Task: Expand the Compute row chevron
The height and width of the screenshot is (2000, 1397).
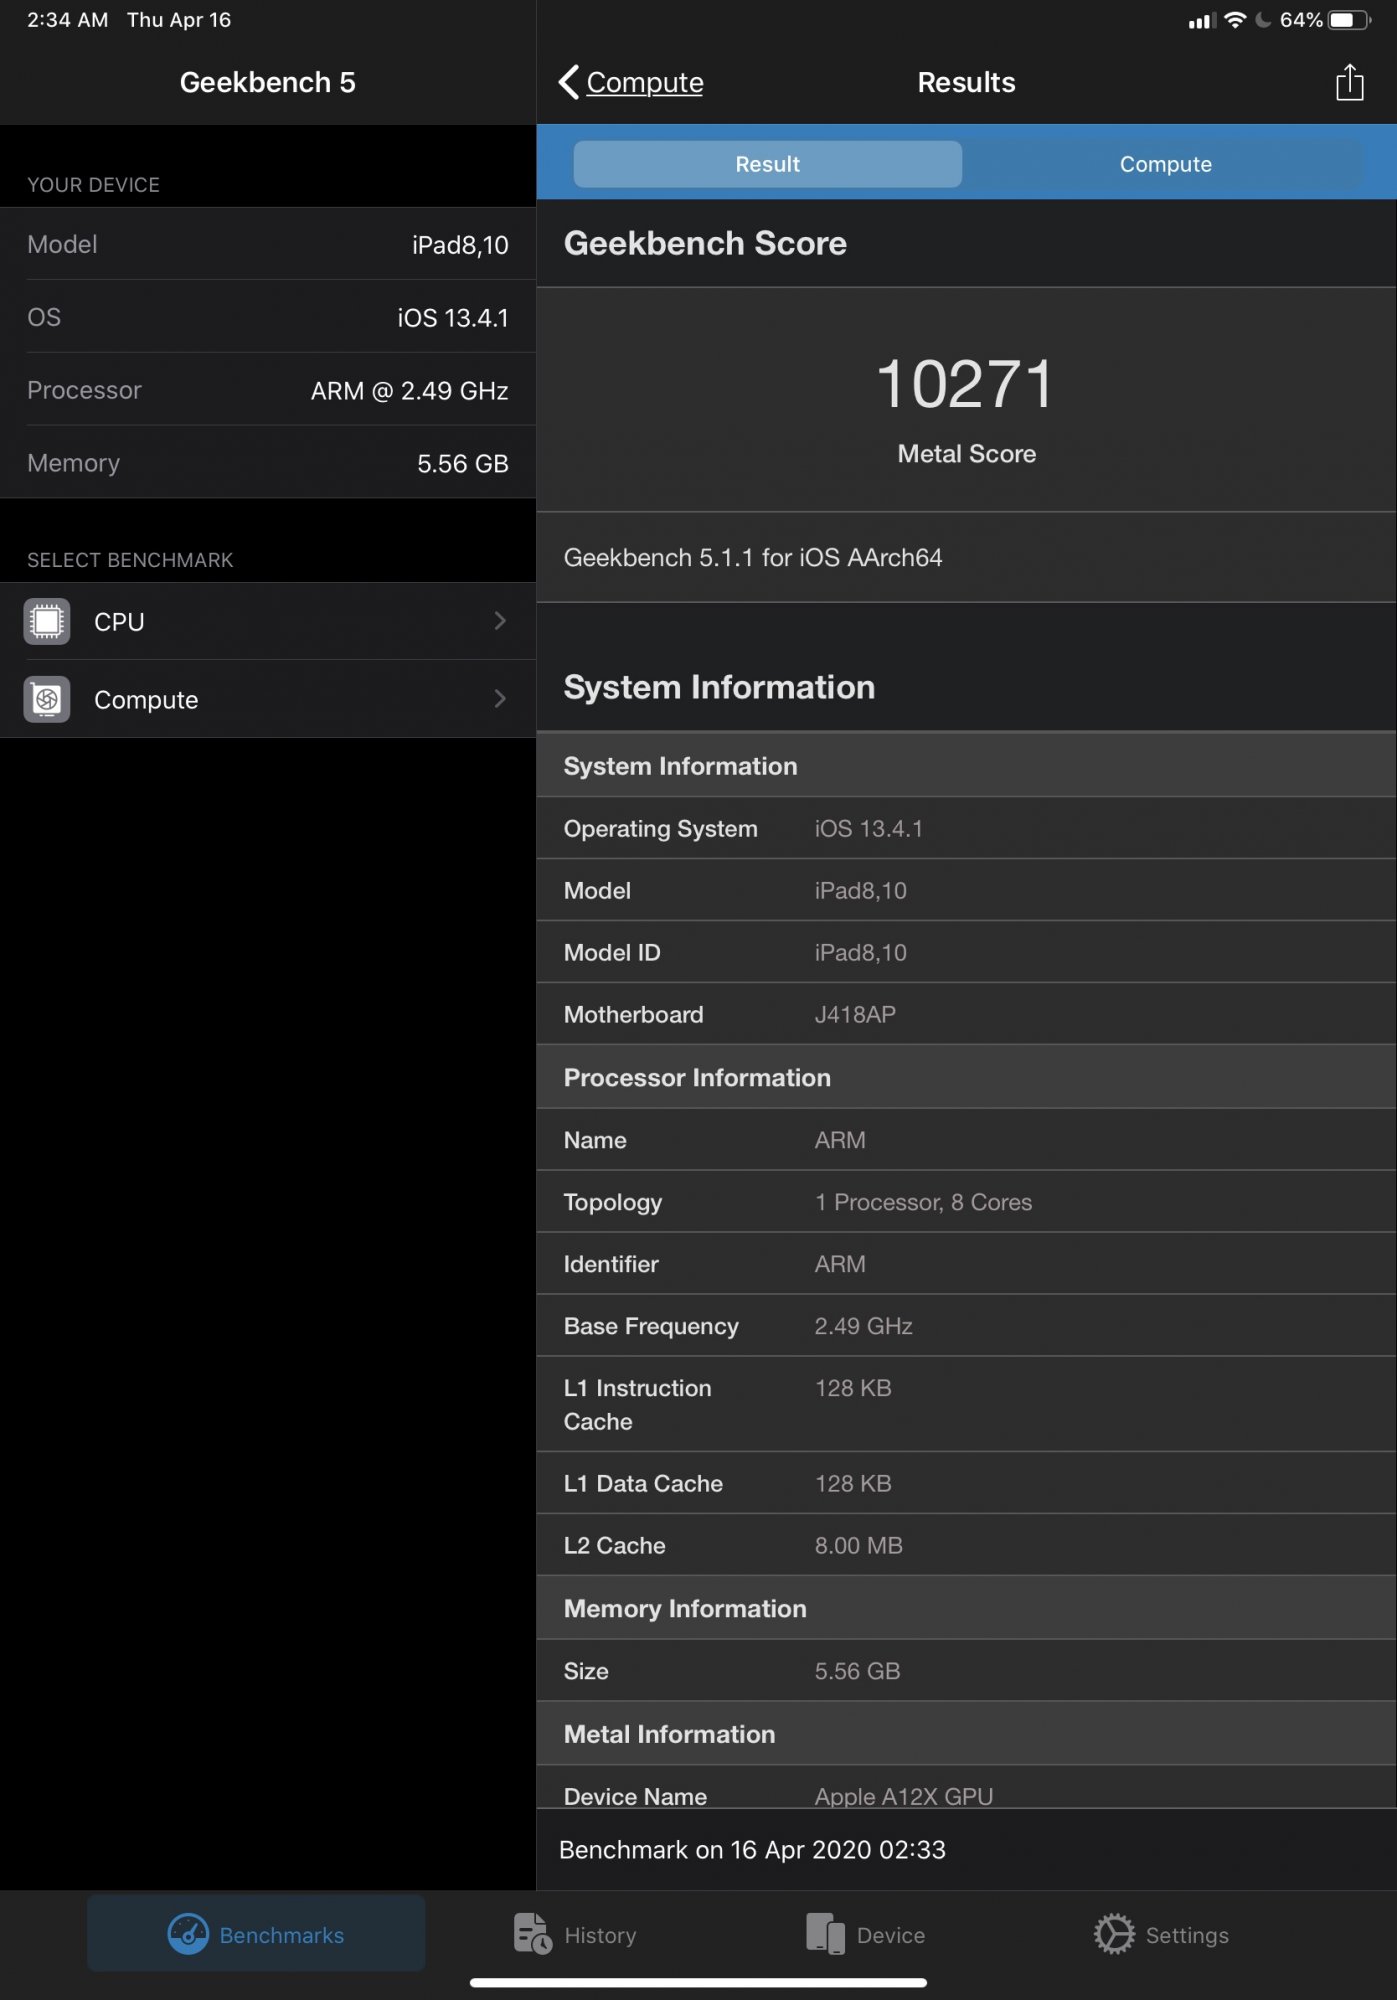Action: tap(500, 699)
